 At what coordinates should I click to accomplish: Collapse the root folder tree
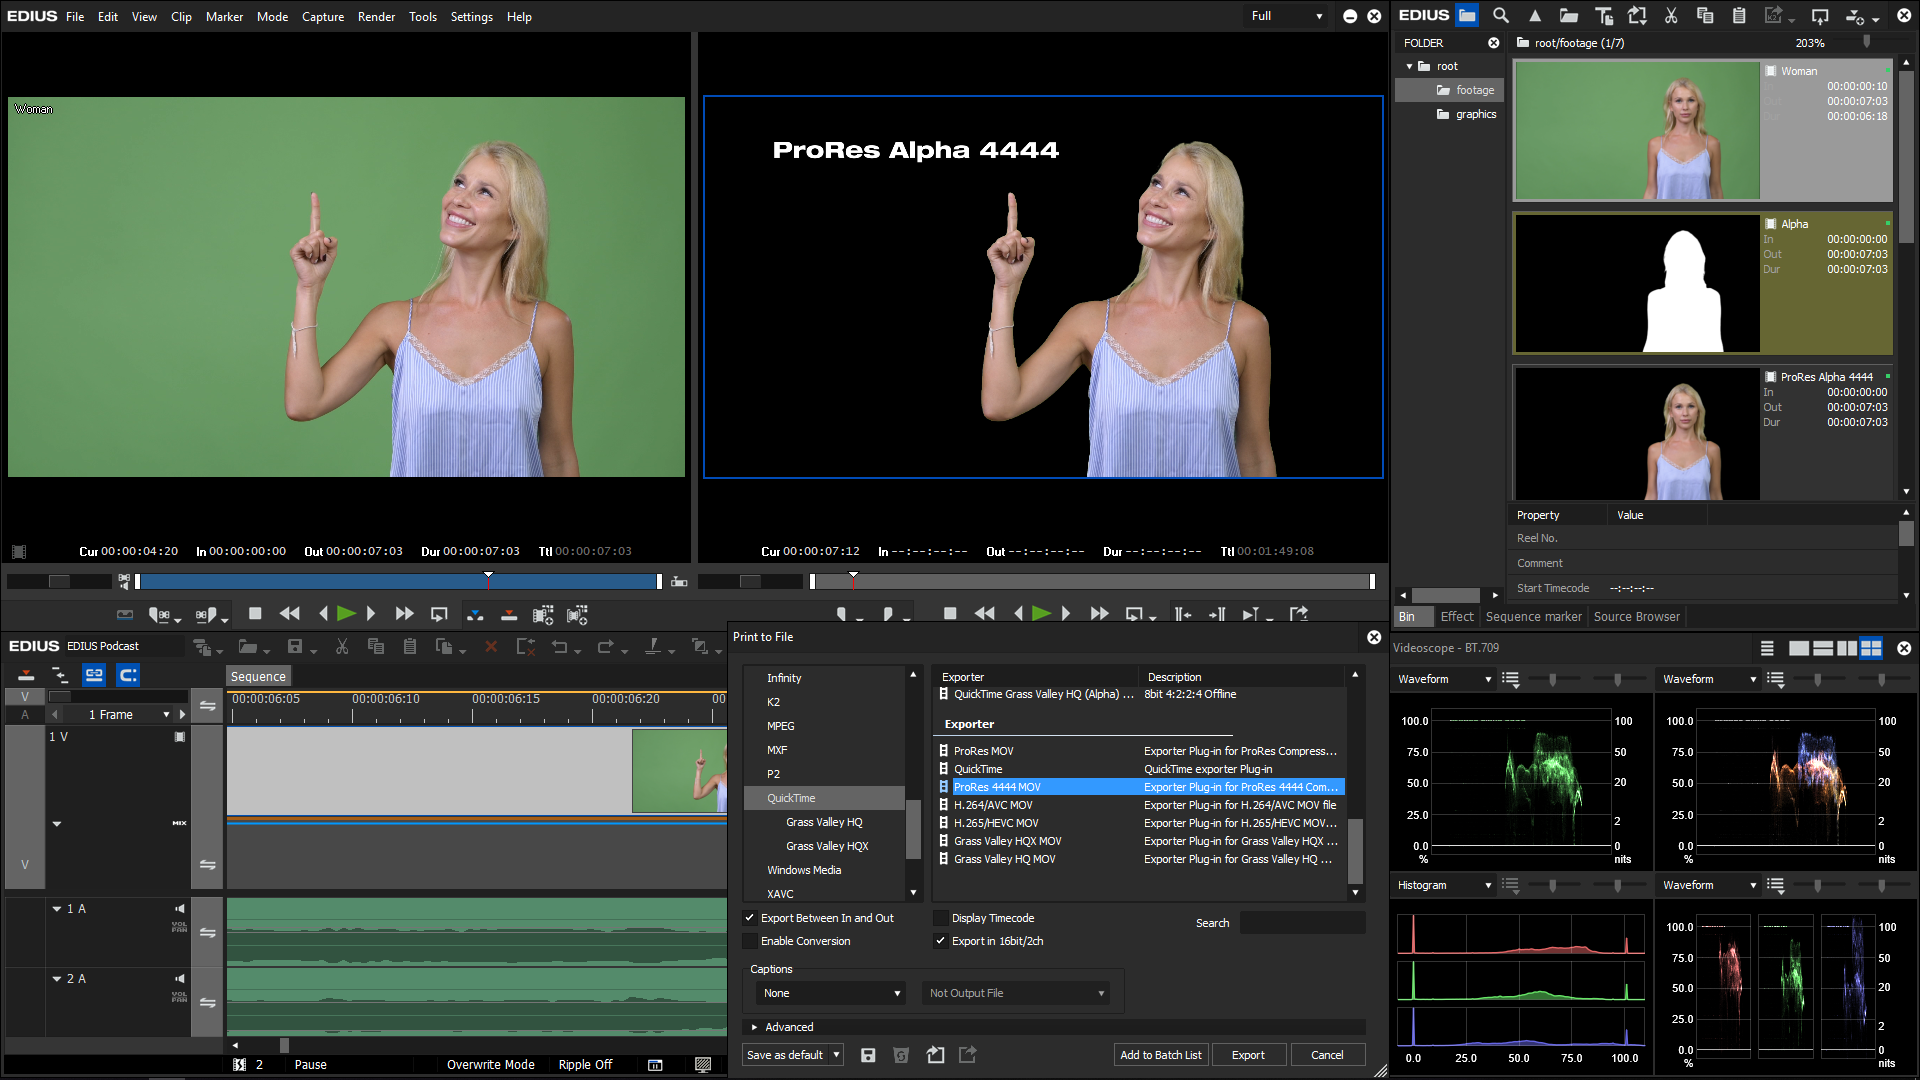pos(1410,66)
